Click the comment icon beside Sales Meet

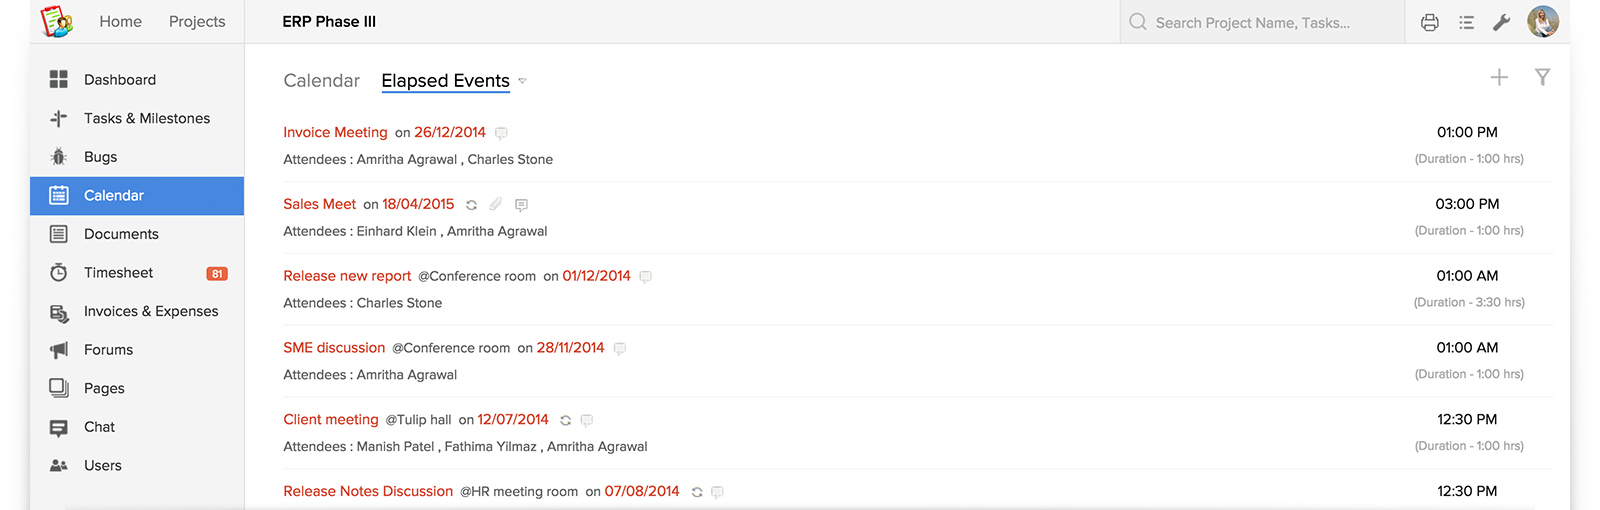[x=521, y=205]
